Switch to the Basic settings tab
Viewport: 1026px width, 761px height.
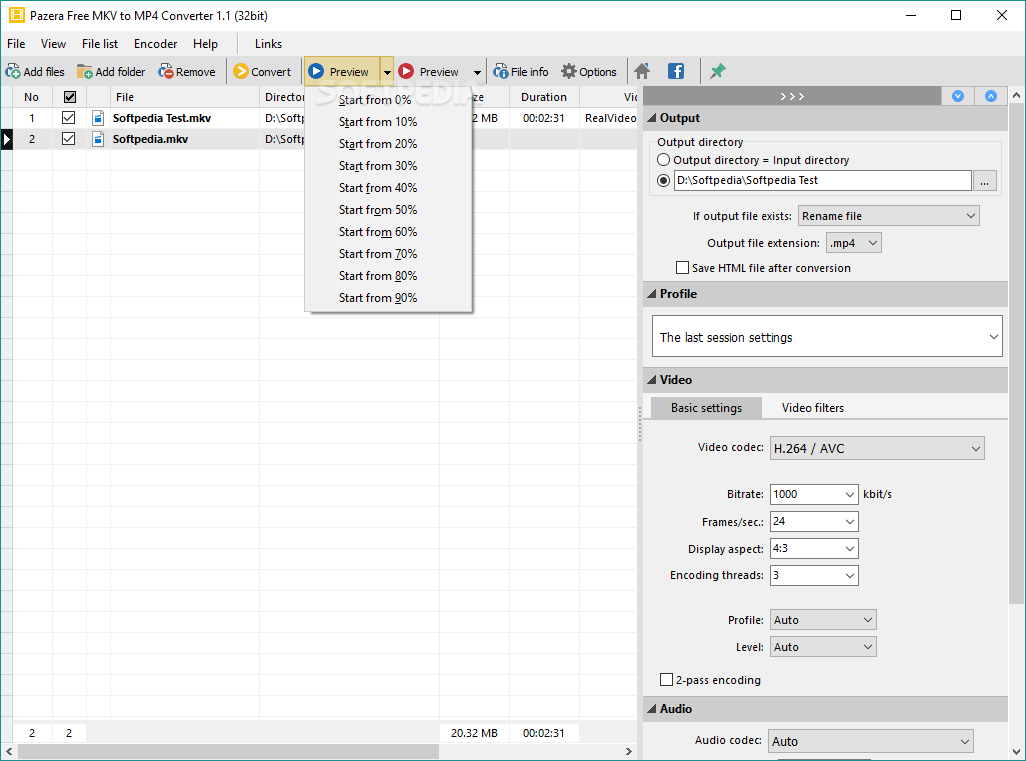pyautogui.click(x=706, y=408)
